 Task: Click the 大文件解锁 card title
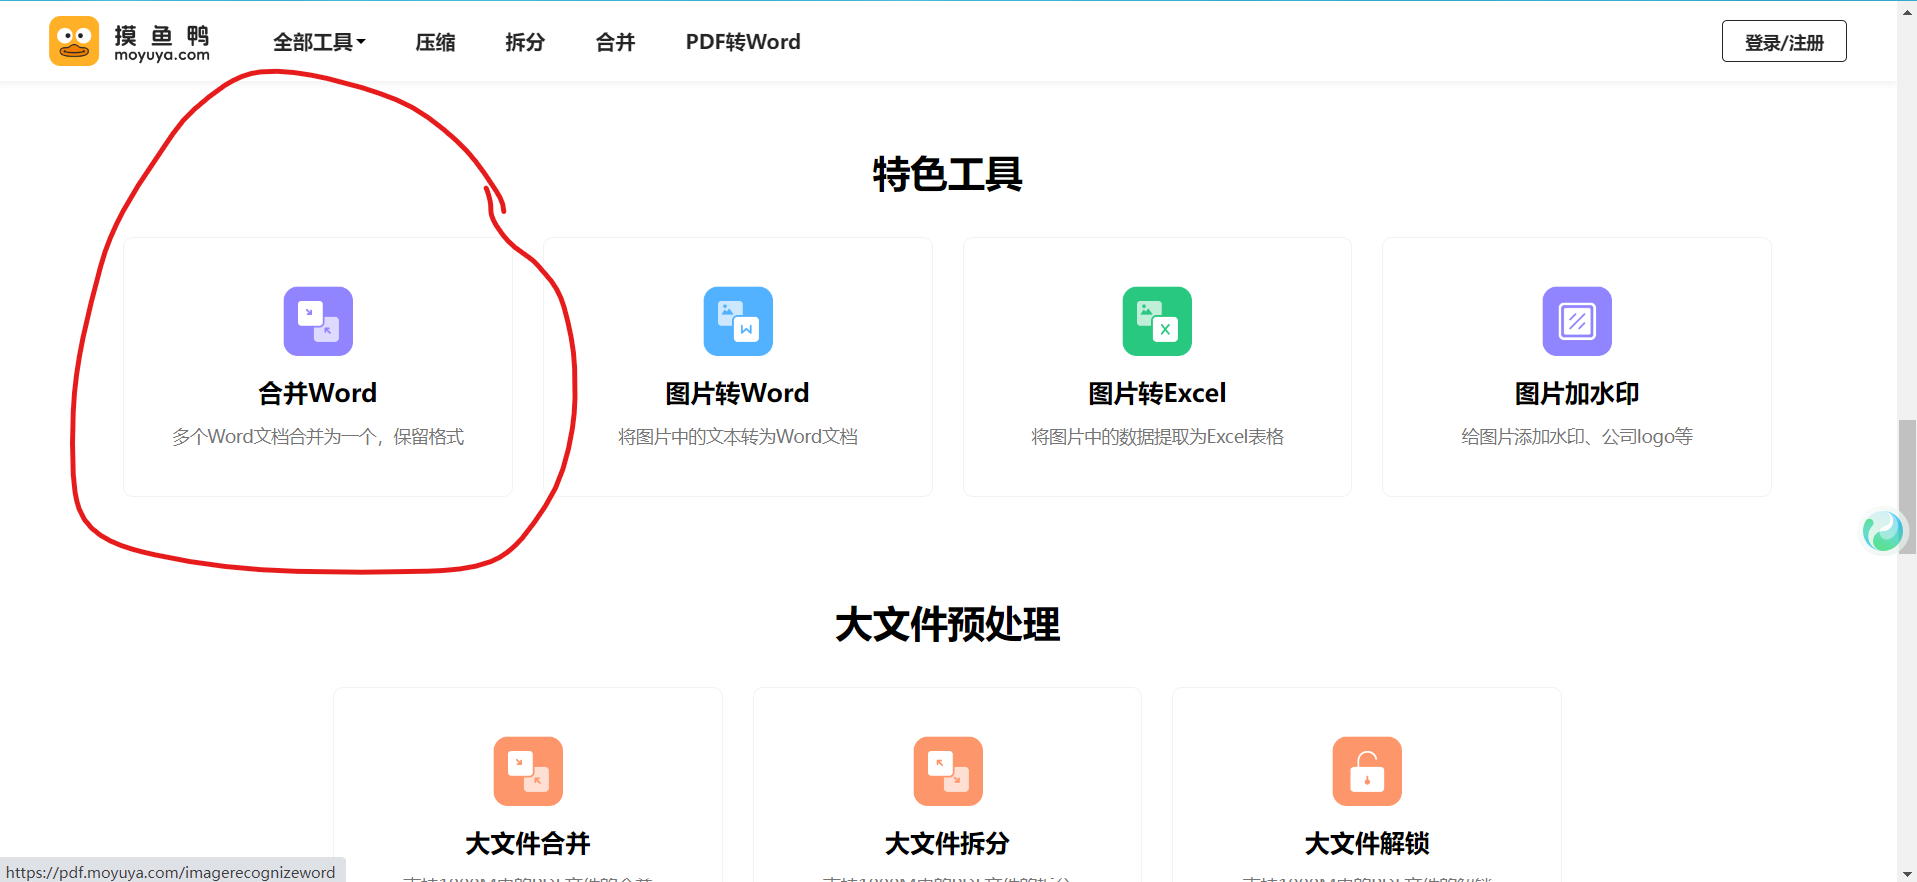point(1367,843)
